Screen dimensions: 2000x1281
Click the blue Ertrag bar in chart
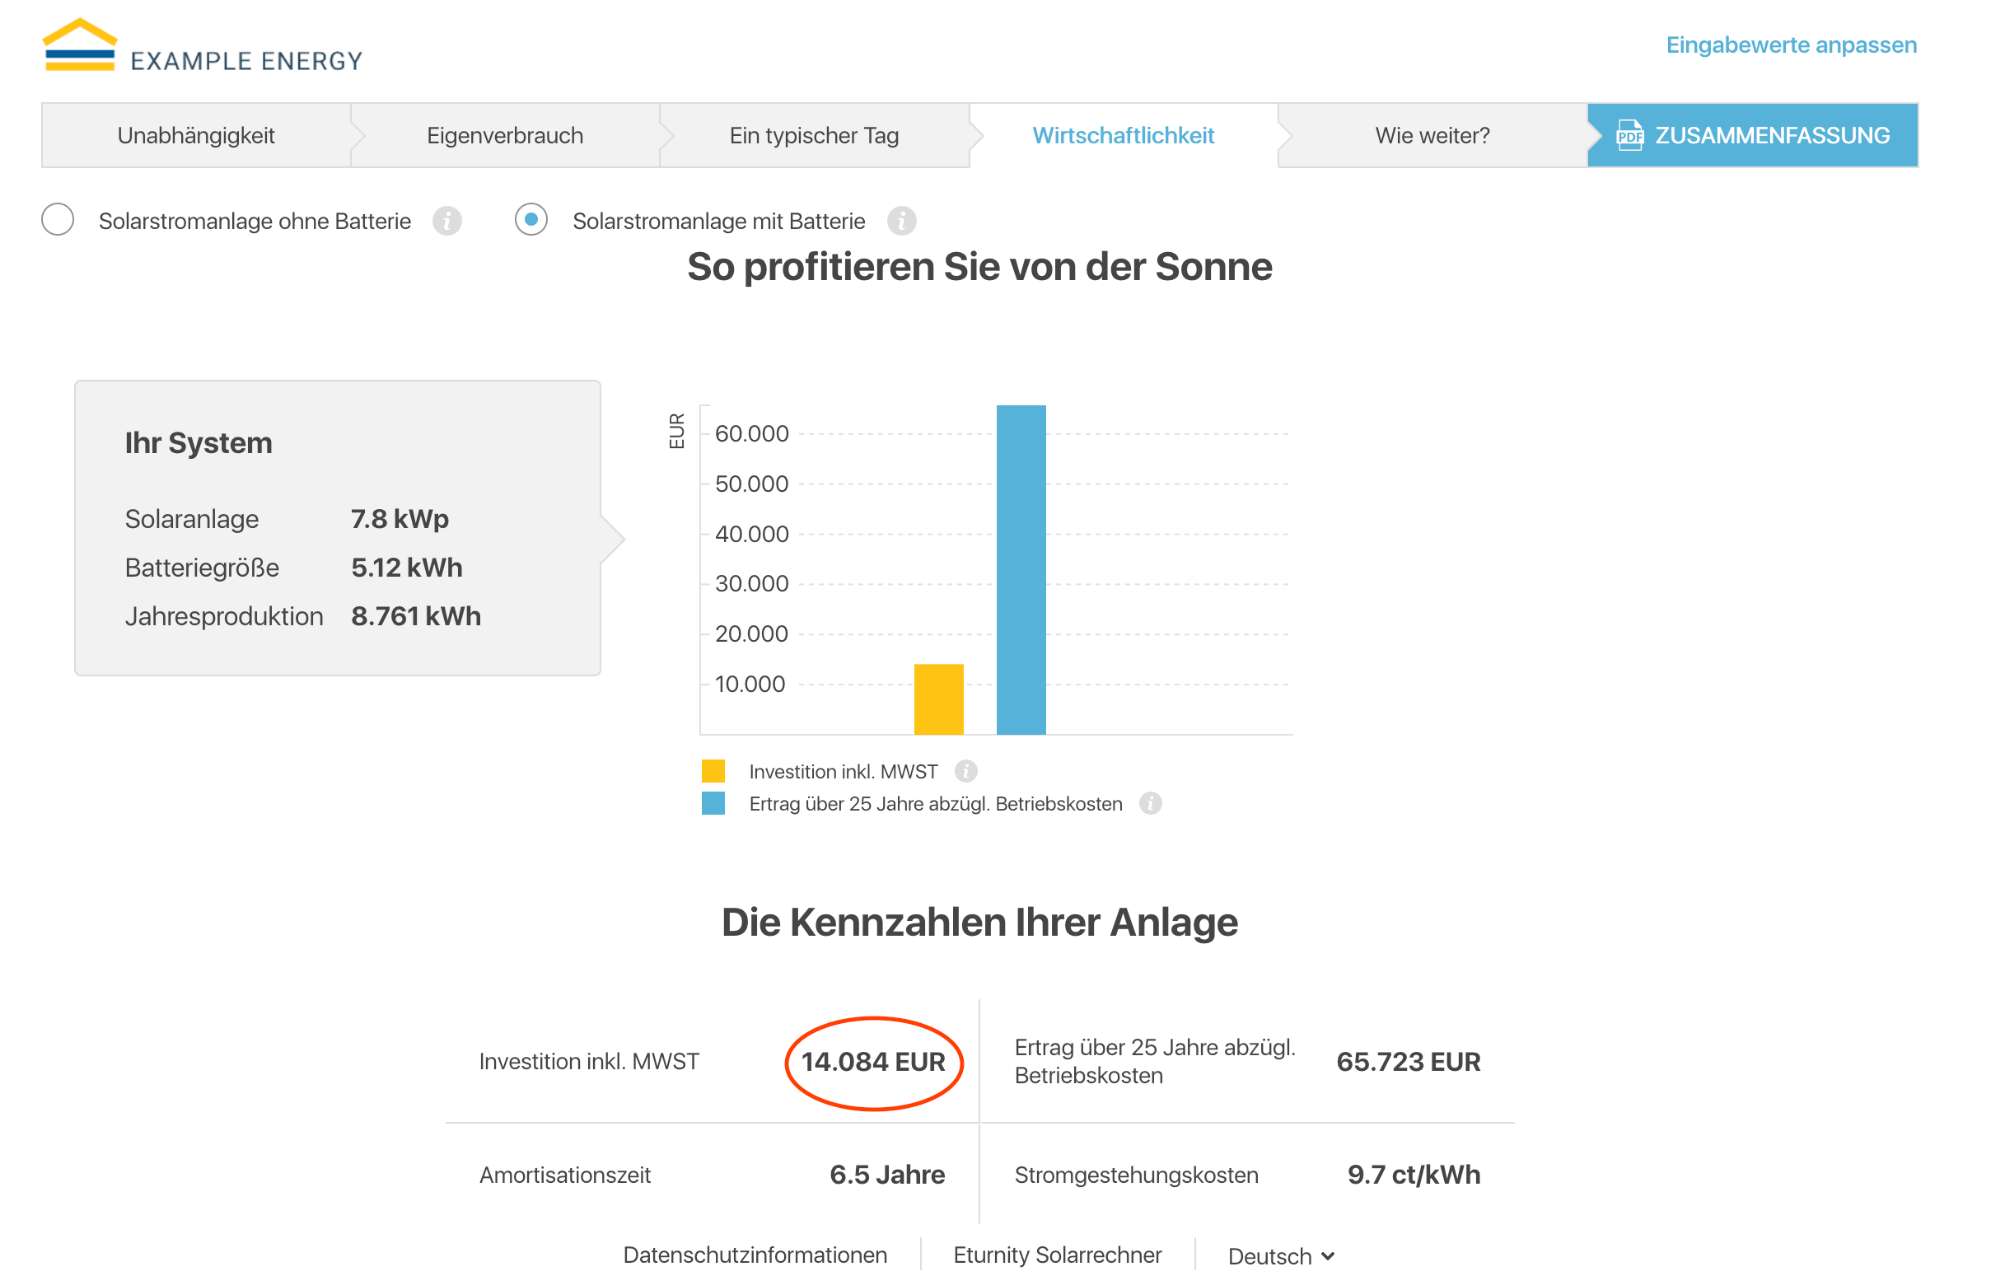[1021, 570]
